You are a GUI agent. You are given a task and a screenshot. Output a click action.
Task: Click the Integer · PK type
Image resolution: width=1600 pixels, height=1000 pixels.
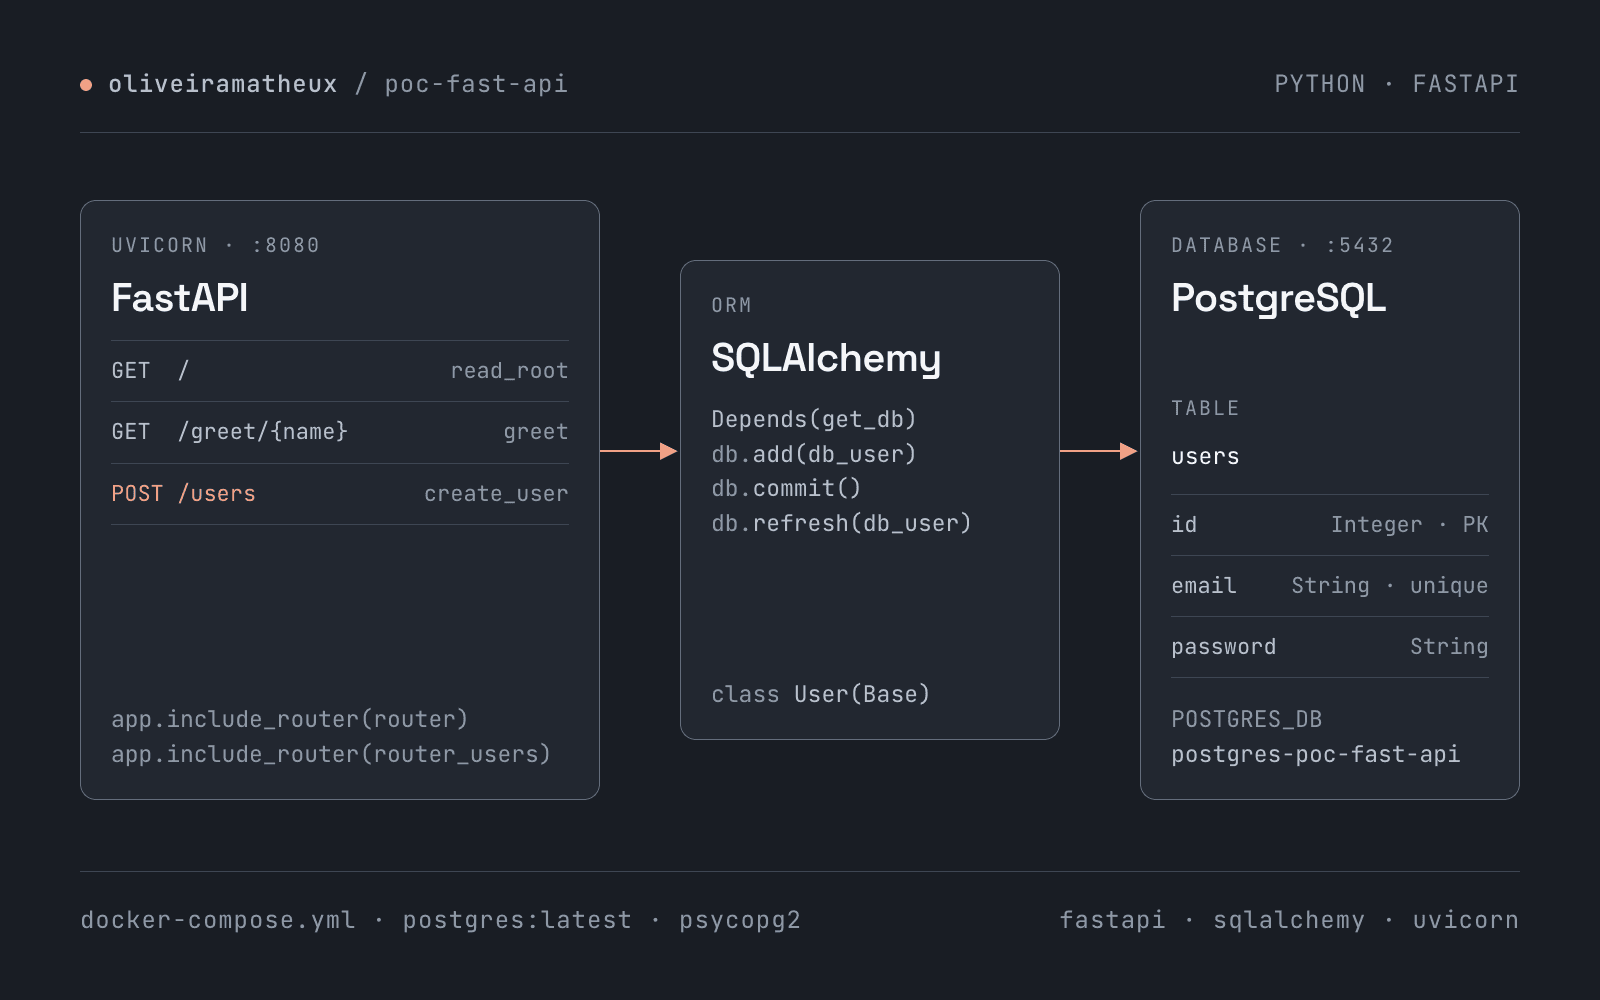point(1409,525)
